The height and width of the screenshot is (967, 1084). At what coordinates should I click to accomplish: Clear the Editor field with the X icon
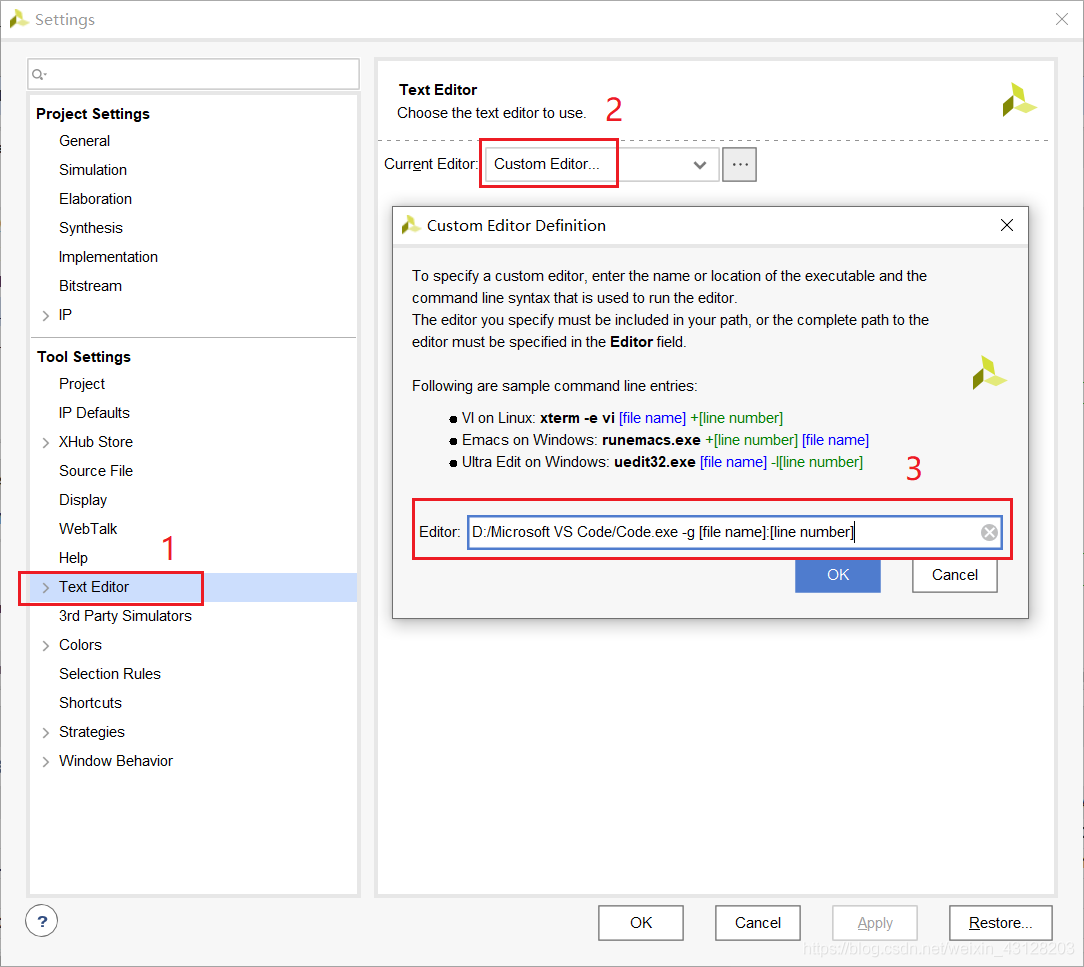pos(989,532)
